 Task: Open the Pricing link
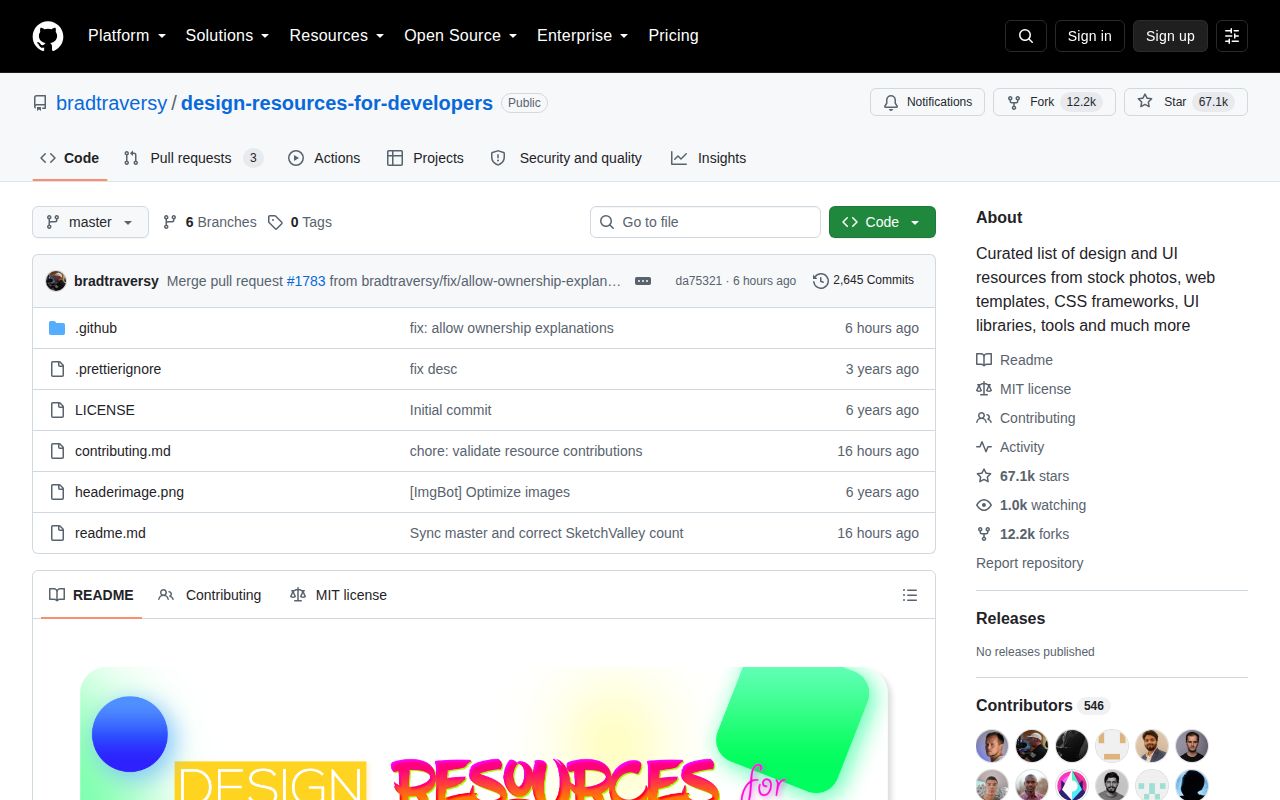(673, 36)
